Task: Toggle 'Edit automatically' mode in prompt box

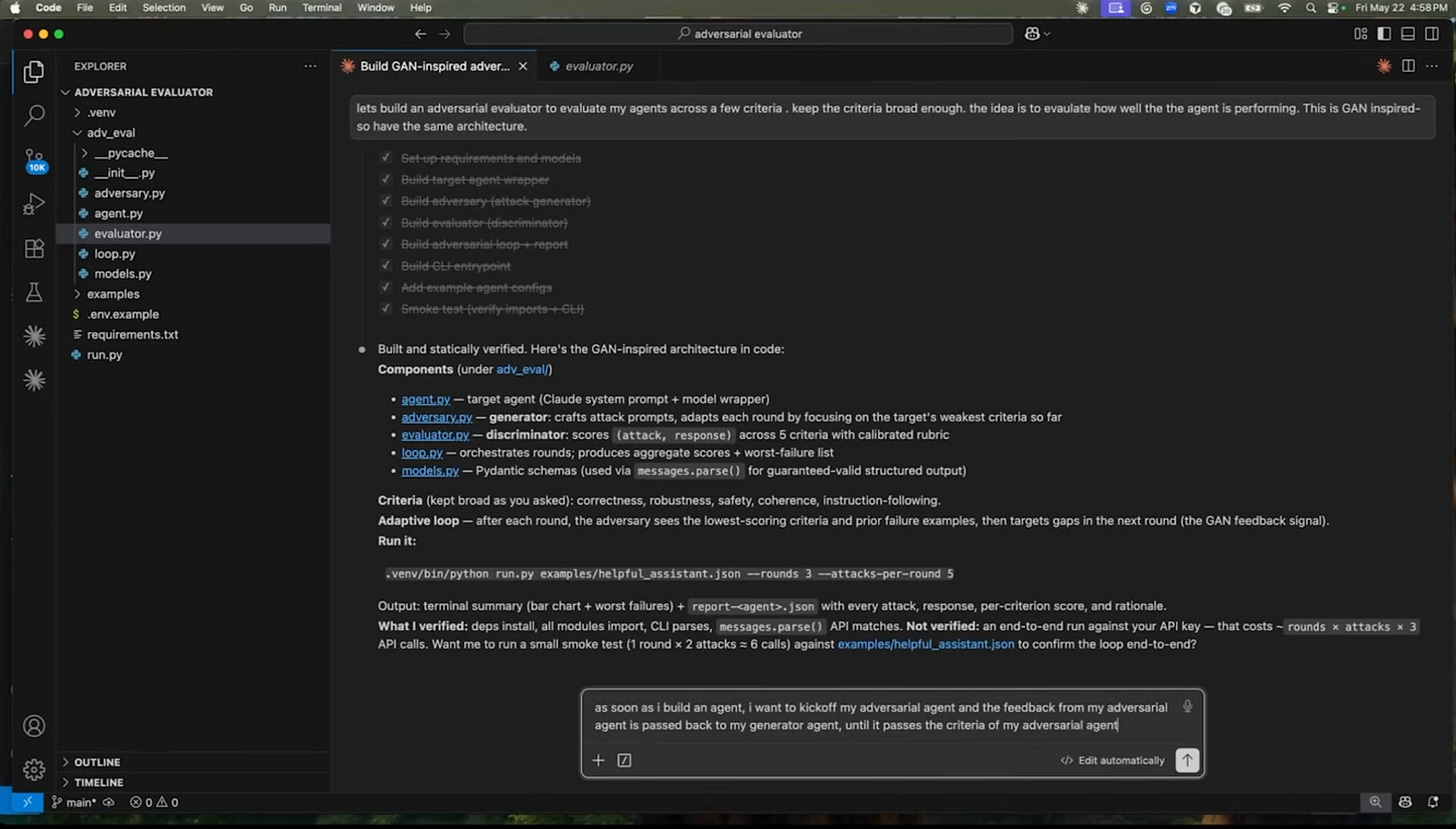Action: click(x=1112, y=760)
